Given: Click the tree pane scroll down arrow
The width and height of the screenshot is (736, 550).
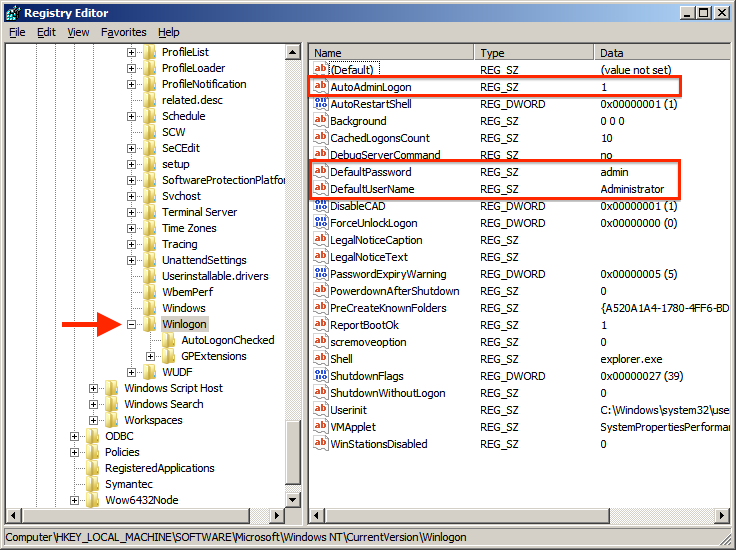Looking at the screenshot, I should click(x=293, y=499).
